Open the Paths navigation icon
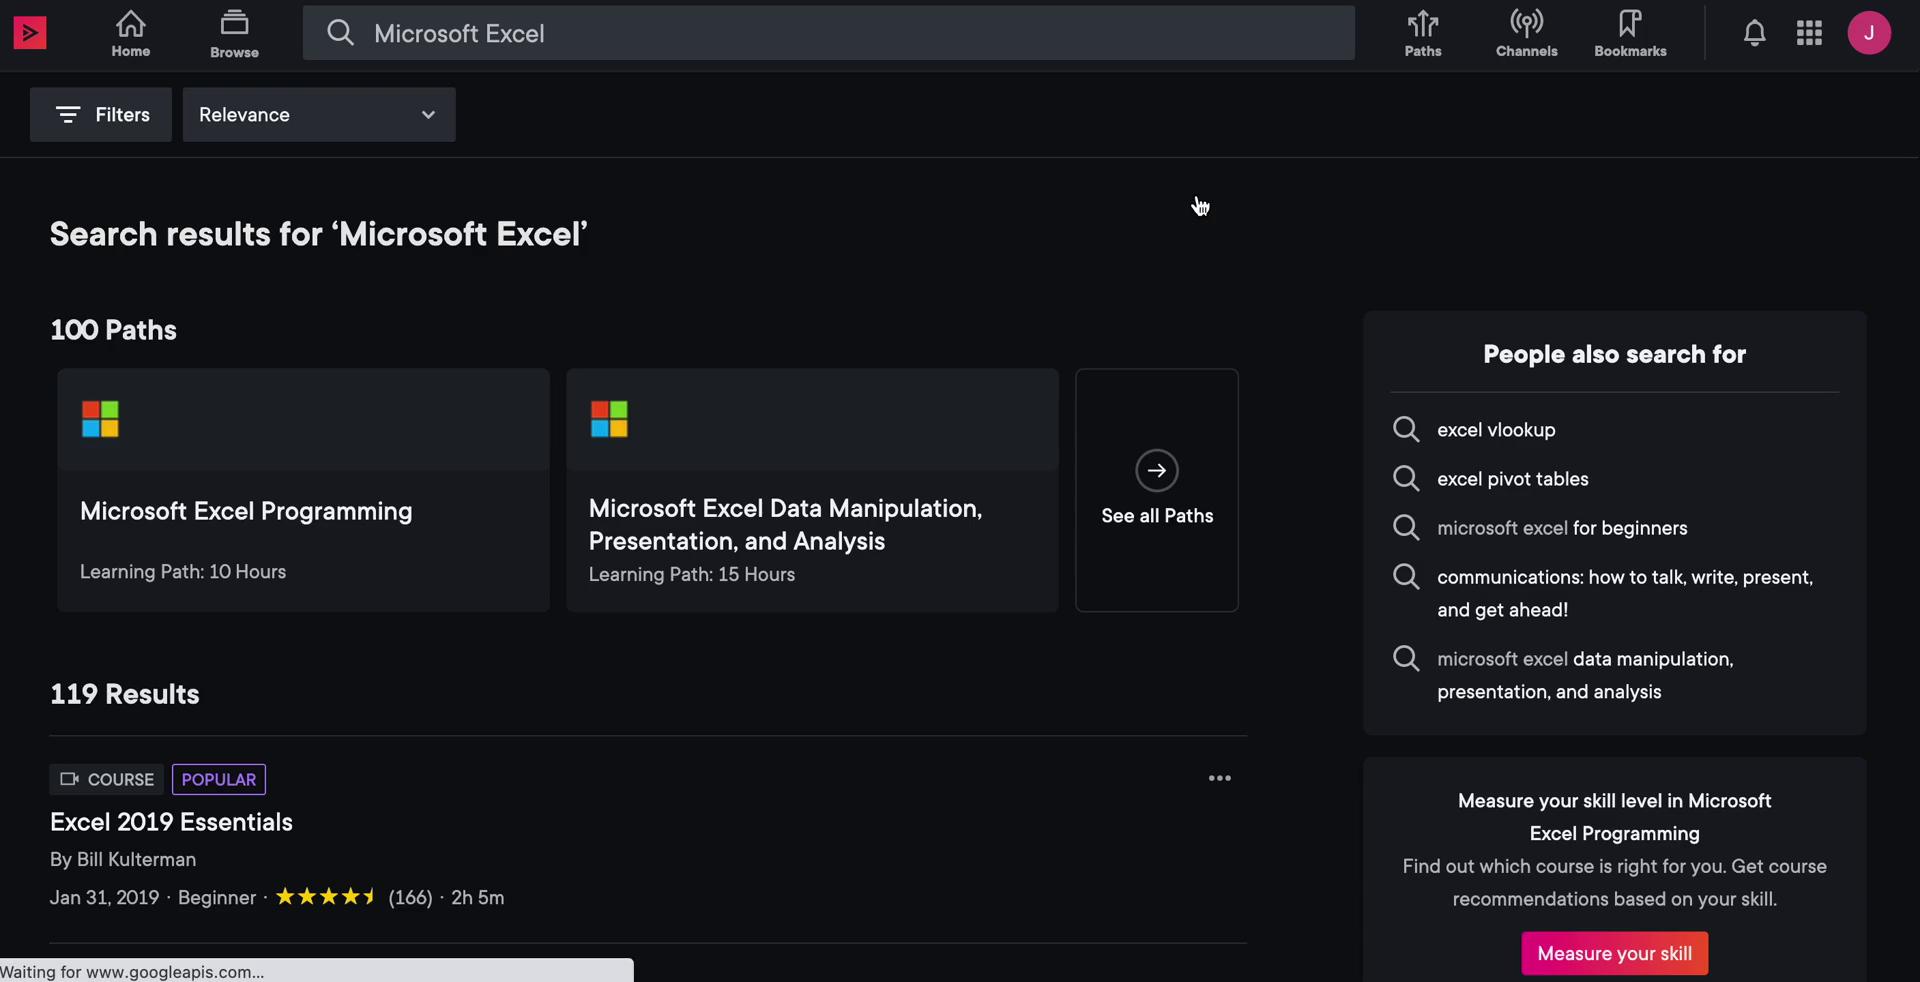 [1423, 22]
